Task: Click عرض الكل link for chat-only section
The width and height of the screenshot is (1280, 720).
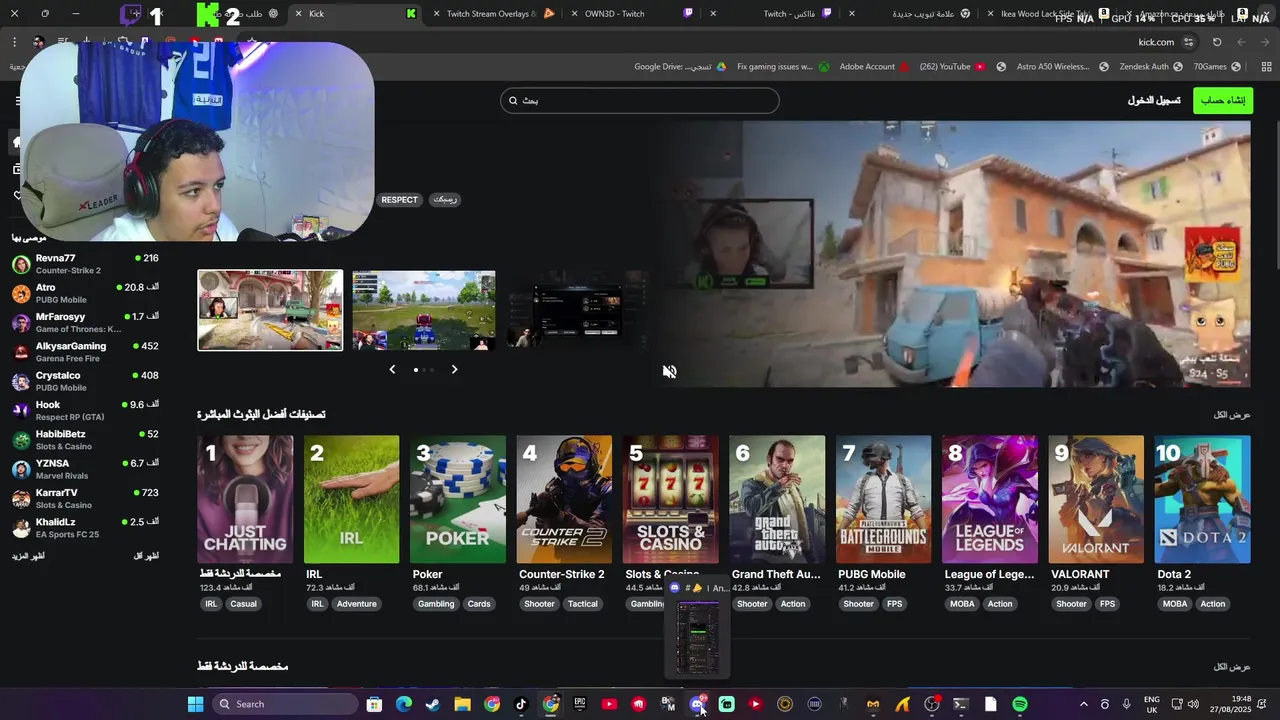Action: point(1232,667)
